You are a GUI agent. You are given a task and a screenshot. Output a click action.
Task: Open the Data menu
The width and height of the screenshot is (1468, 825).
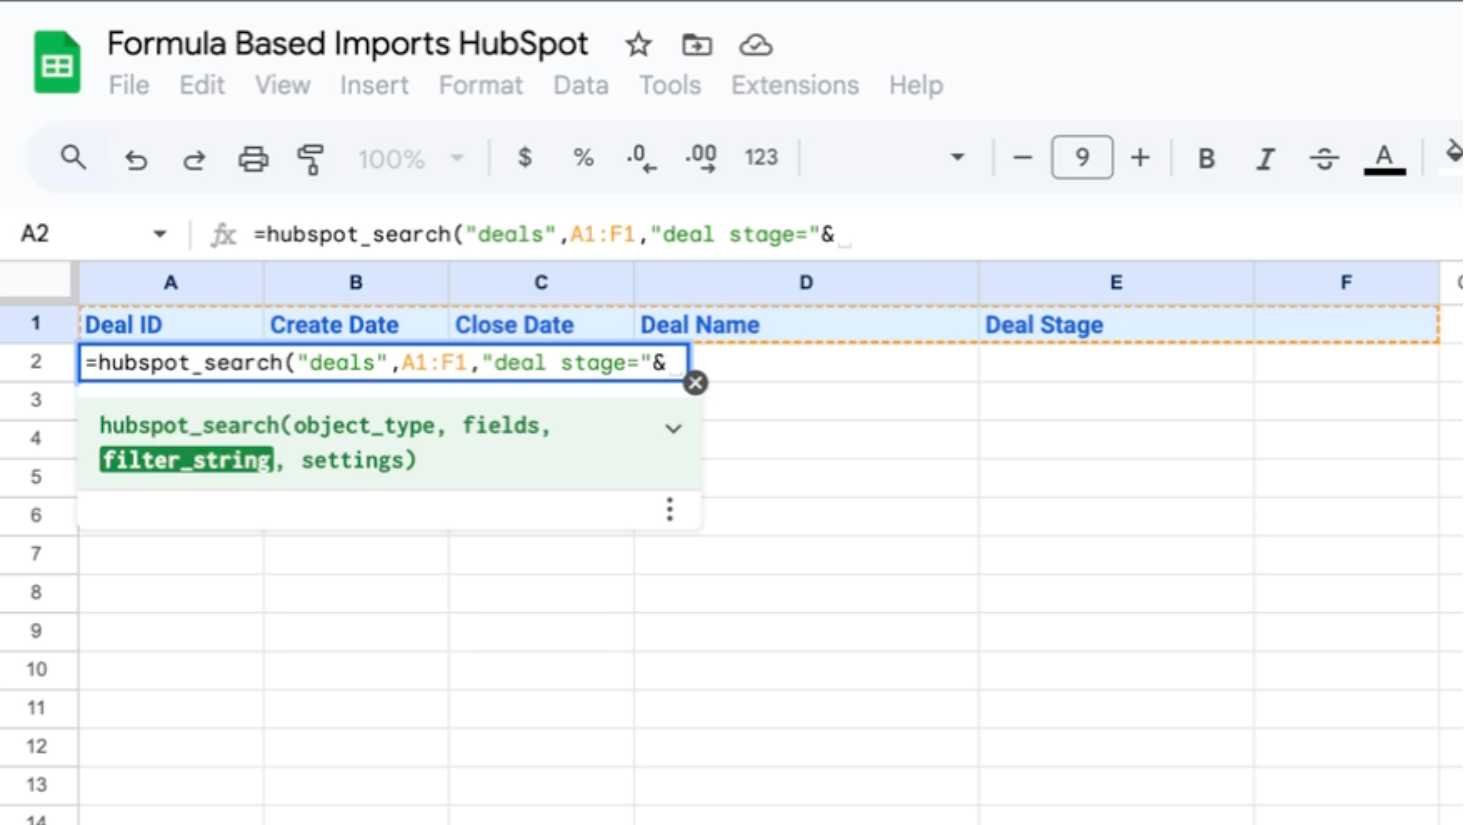tap(580, 86)
